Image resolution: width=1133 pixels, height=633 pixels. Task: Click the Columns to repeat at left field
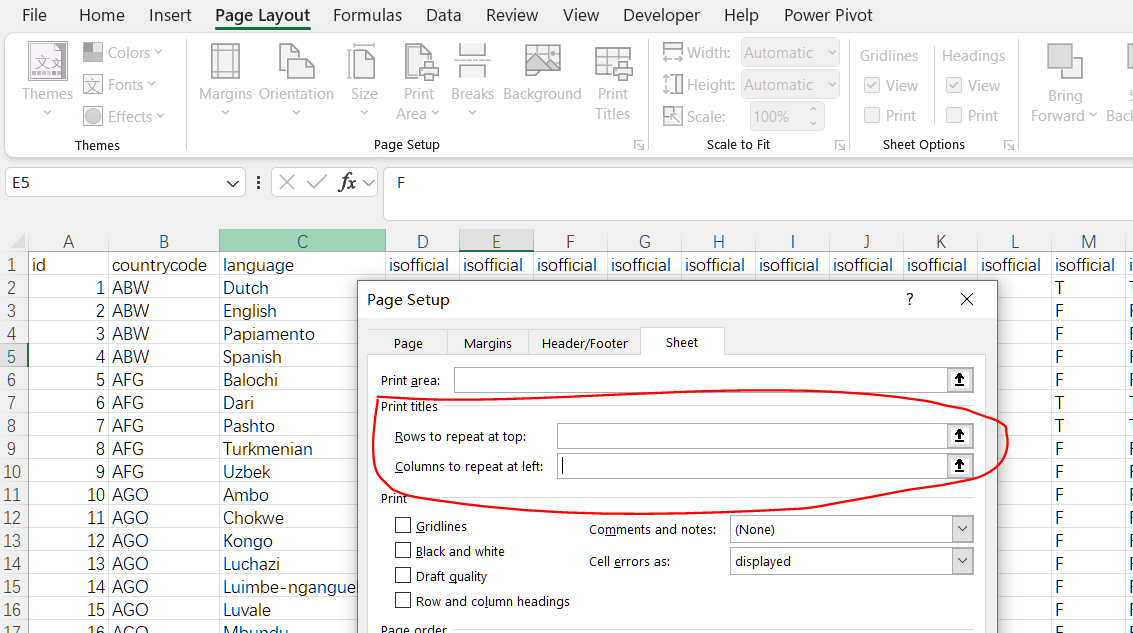click(750, 466)
